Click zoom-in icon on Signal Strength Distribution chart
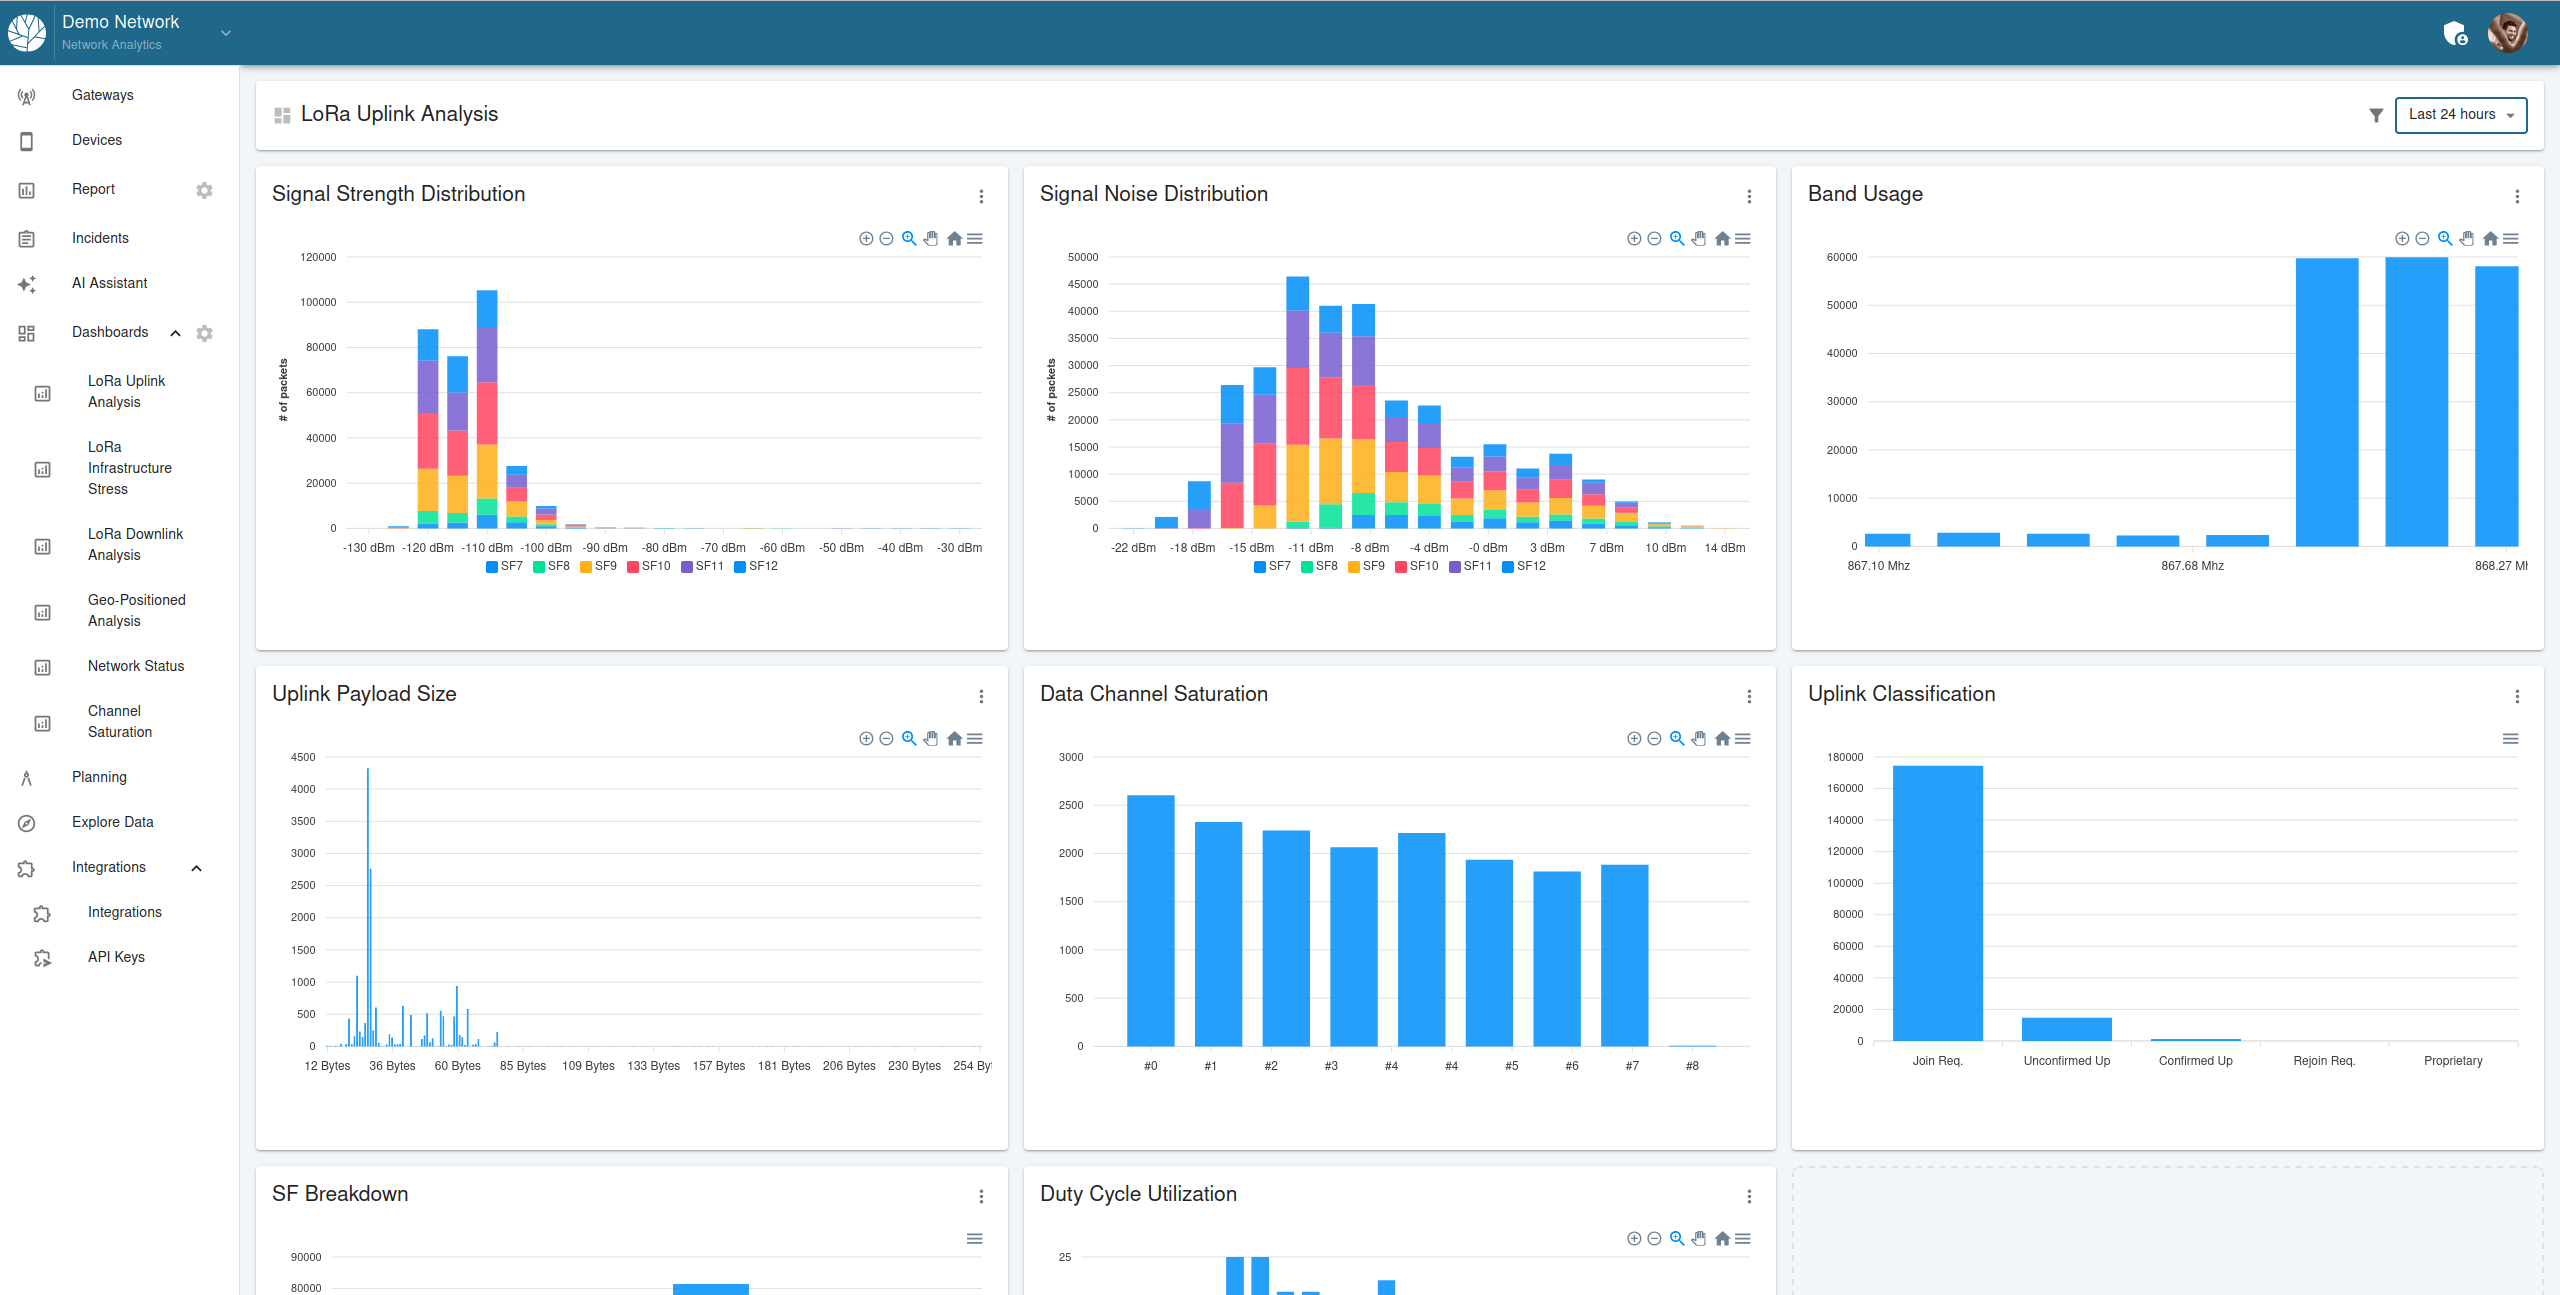Screen dimensions: 2560x1295 tap(865, 239)
